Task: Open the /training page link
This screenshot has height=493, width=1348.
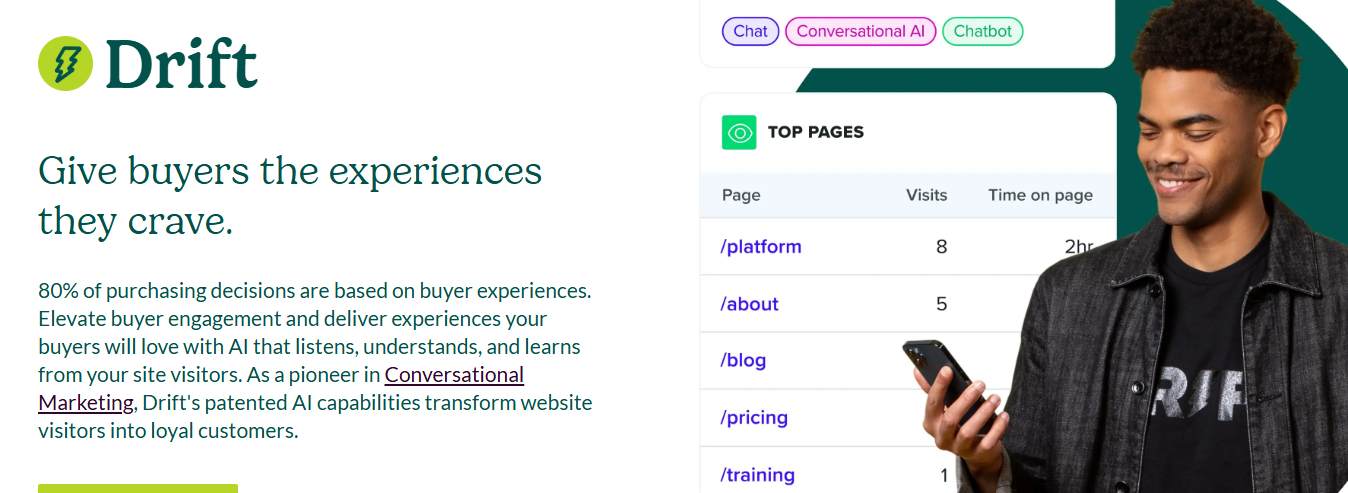Action: click(758, 474)
